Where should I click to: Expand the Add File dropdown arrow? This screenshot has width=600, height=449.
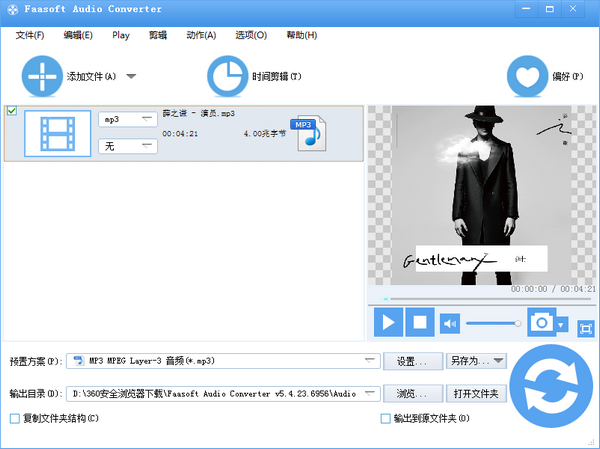pyautogui.click(x=131, y=76)
